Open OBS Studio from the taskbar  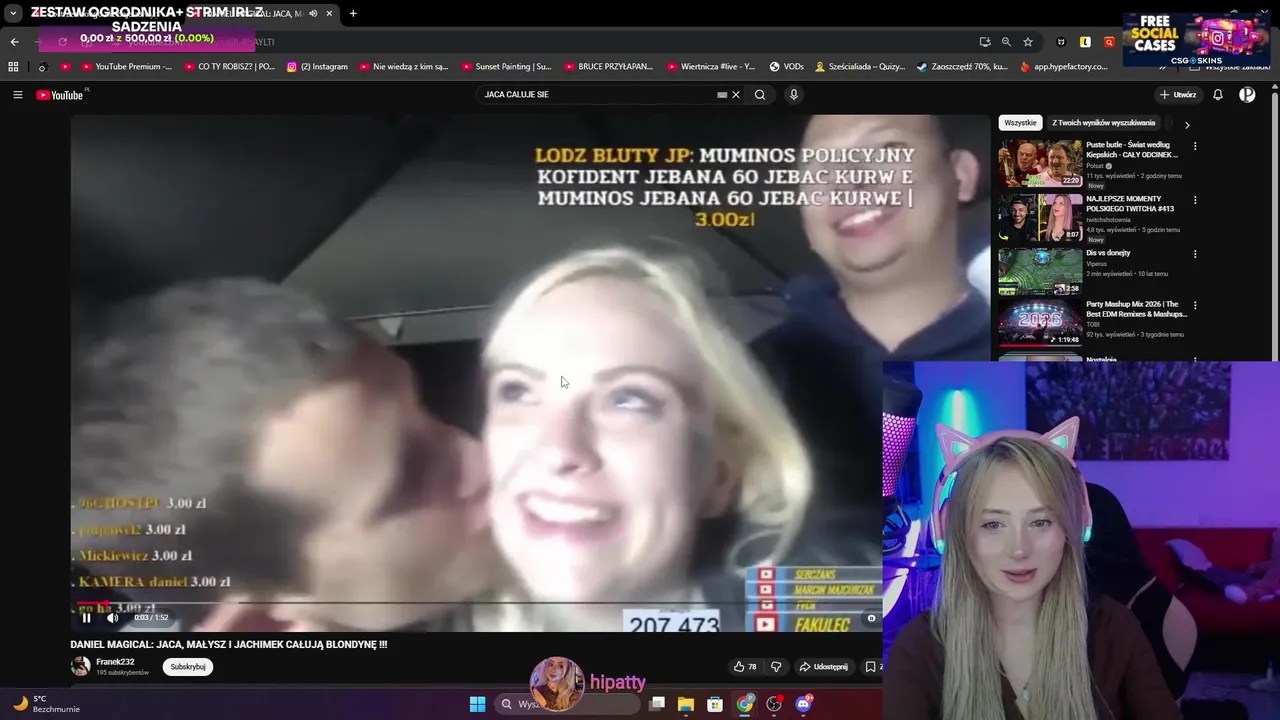click(x=774, y=704)
